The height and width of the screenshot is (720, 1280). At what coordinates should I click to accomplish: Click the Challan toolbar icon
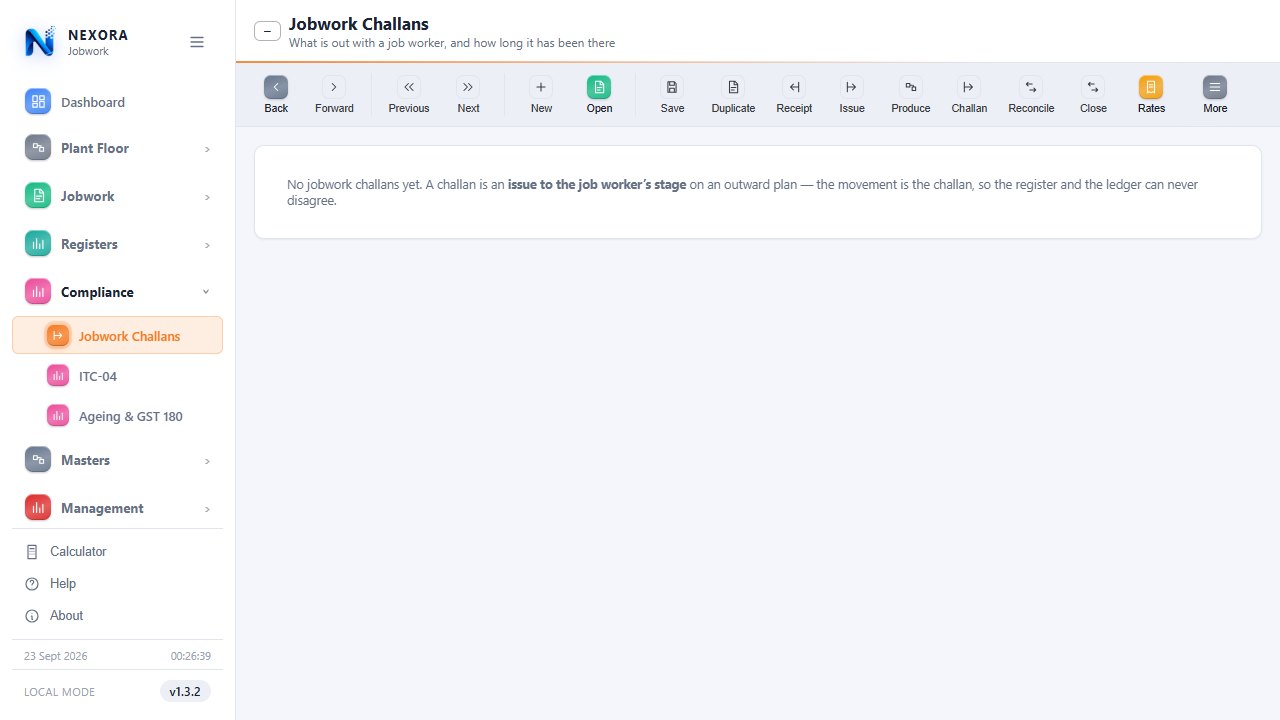click(x=969, y=87)
